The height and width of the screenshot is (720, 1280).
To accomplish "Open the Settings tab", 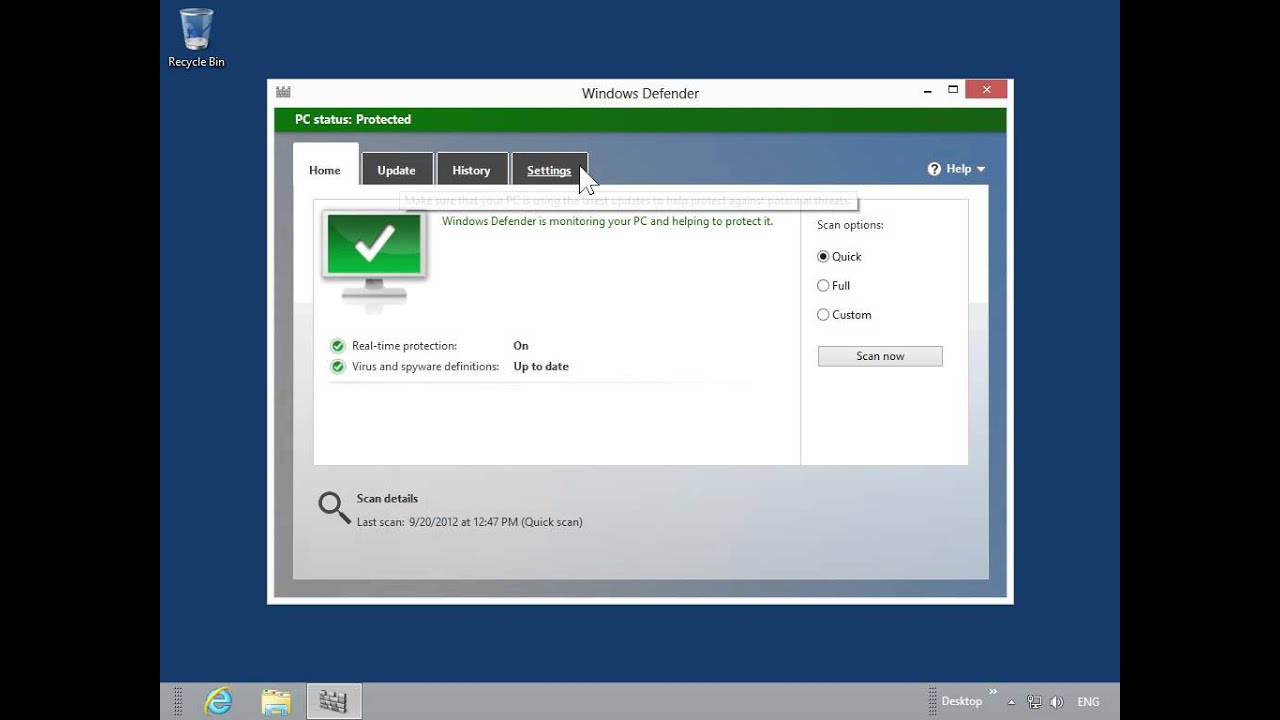I will [549, 170].
